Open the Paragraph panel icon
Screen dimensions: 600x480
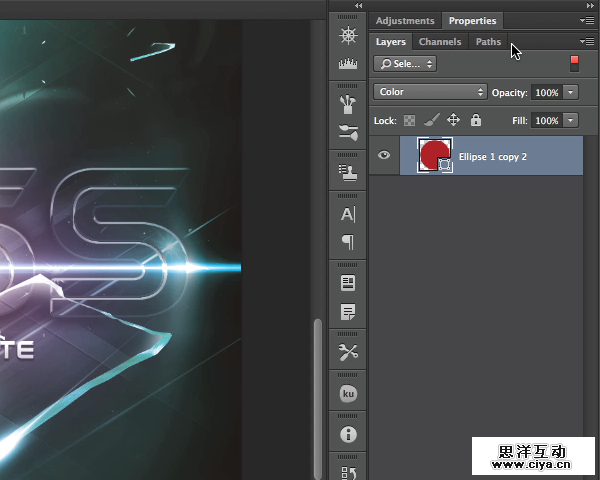coord(348,242)
